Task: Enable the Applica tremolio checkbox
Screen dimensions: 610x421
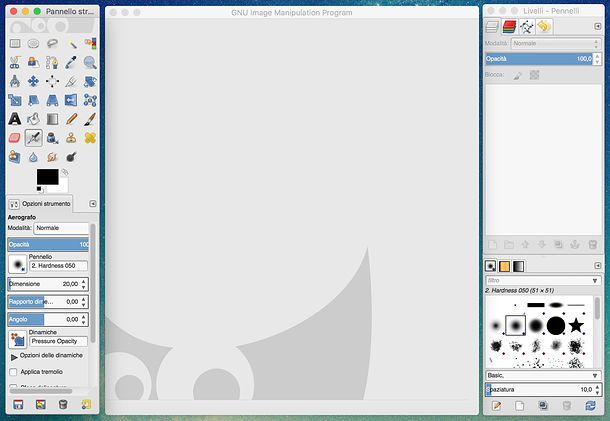Action: tap(13, 372)
